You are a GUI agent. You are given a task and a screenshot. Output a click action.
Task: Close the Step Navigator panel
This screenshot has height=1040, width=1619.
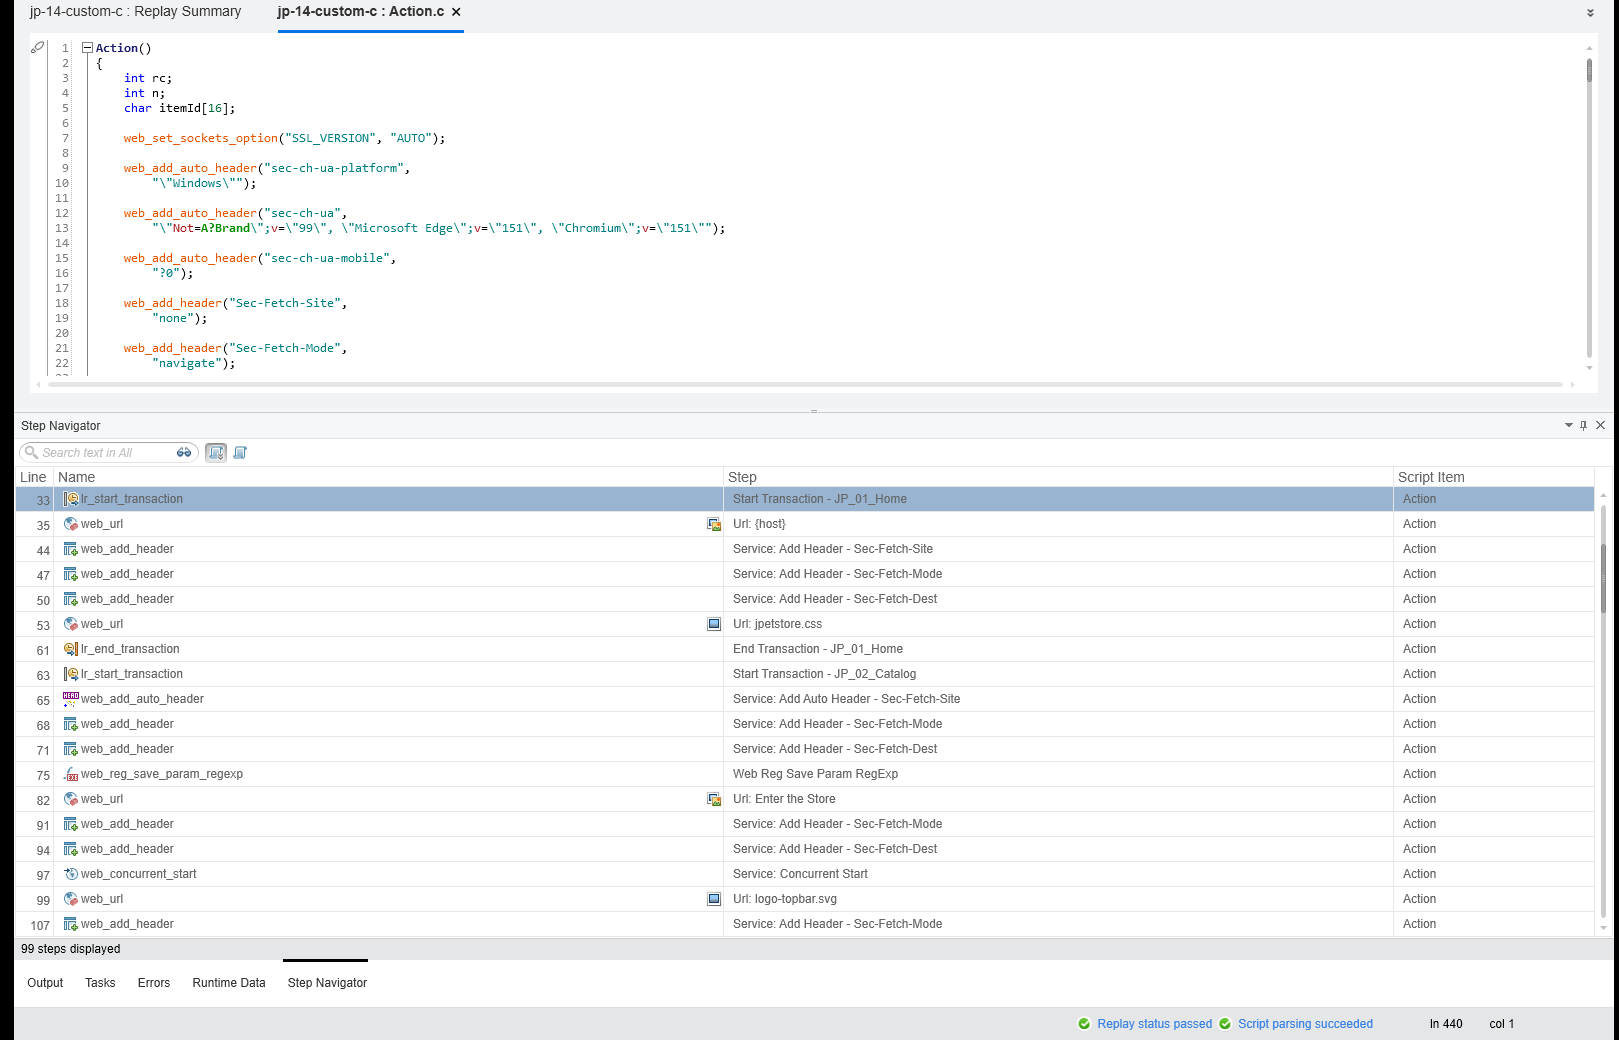coord(1601,426)
